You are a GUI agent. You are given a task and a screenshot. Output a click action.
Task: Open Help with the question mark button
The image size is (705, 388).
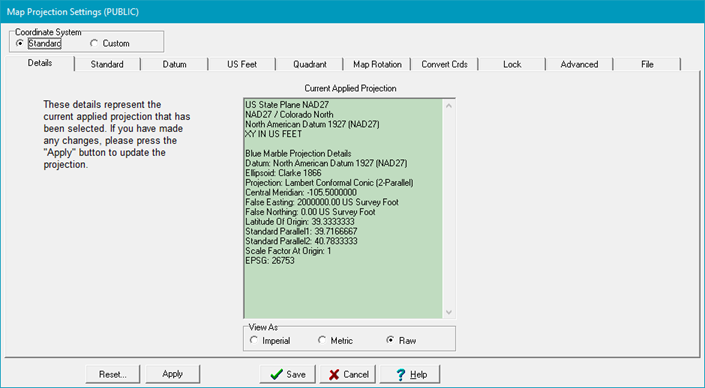(x=410, y=374)
